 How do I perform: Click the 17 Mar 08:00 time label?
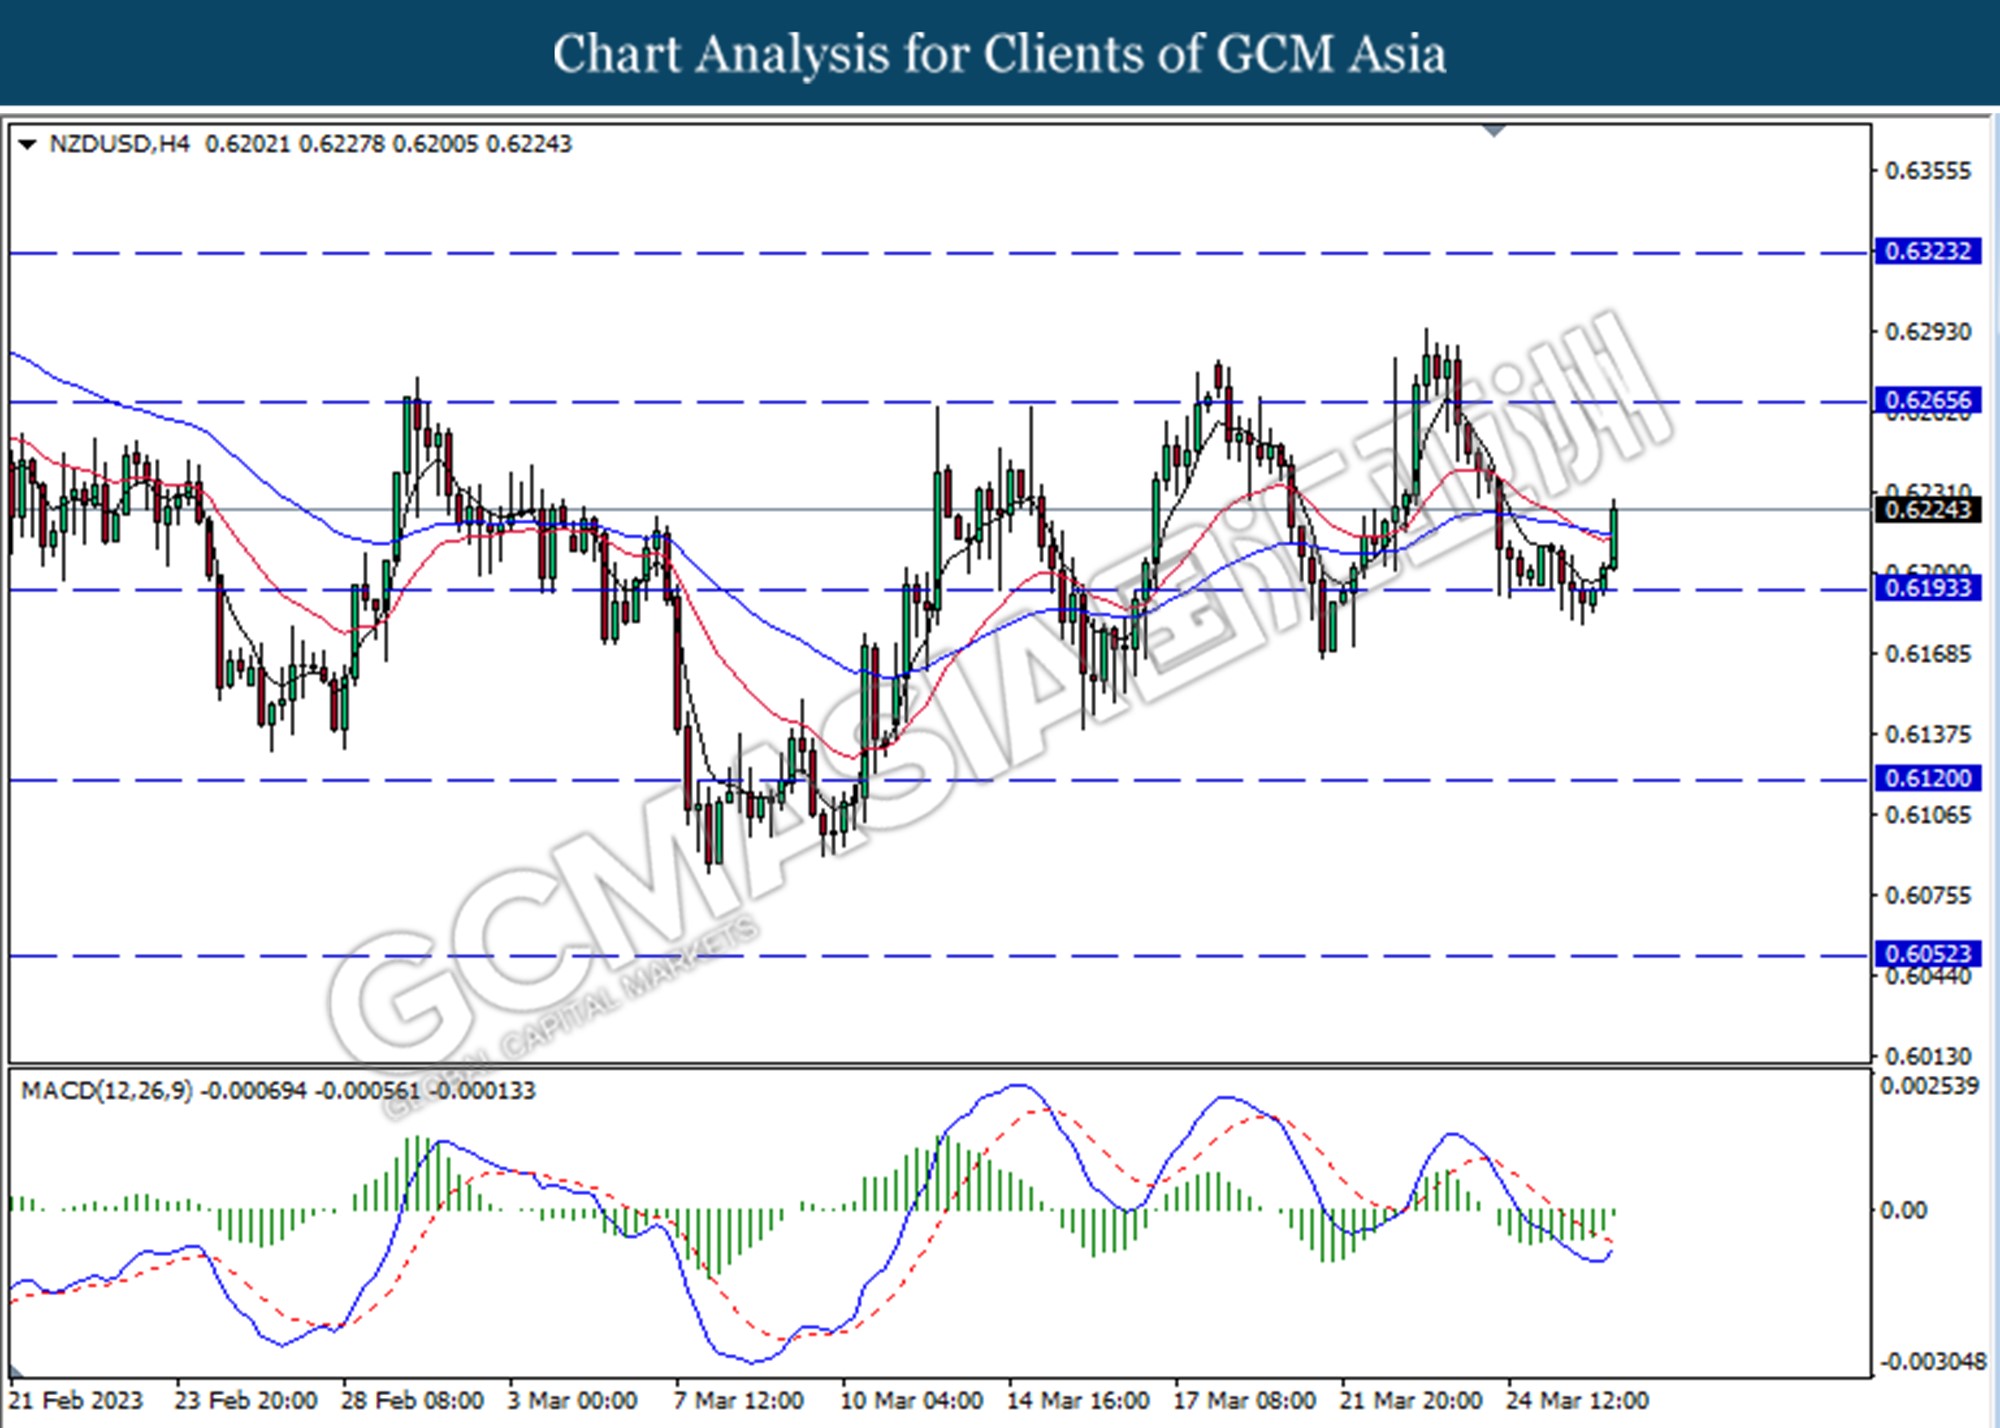tap(1244, 1400)
